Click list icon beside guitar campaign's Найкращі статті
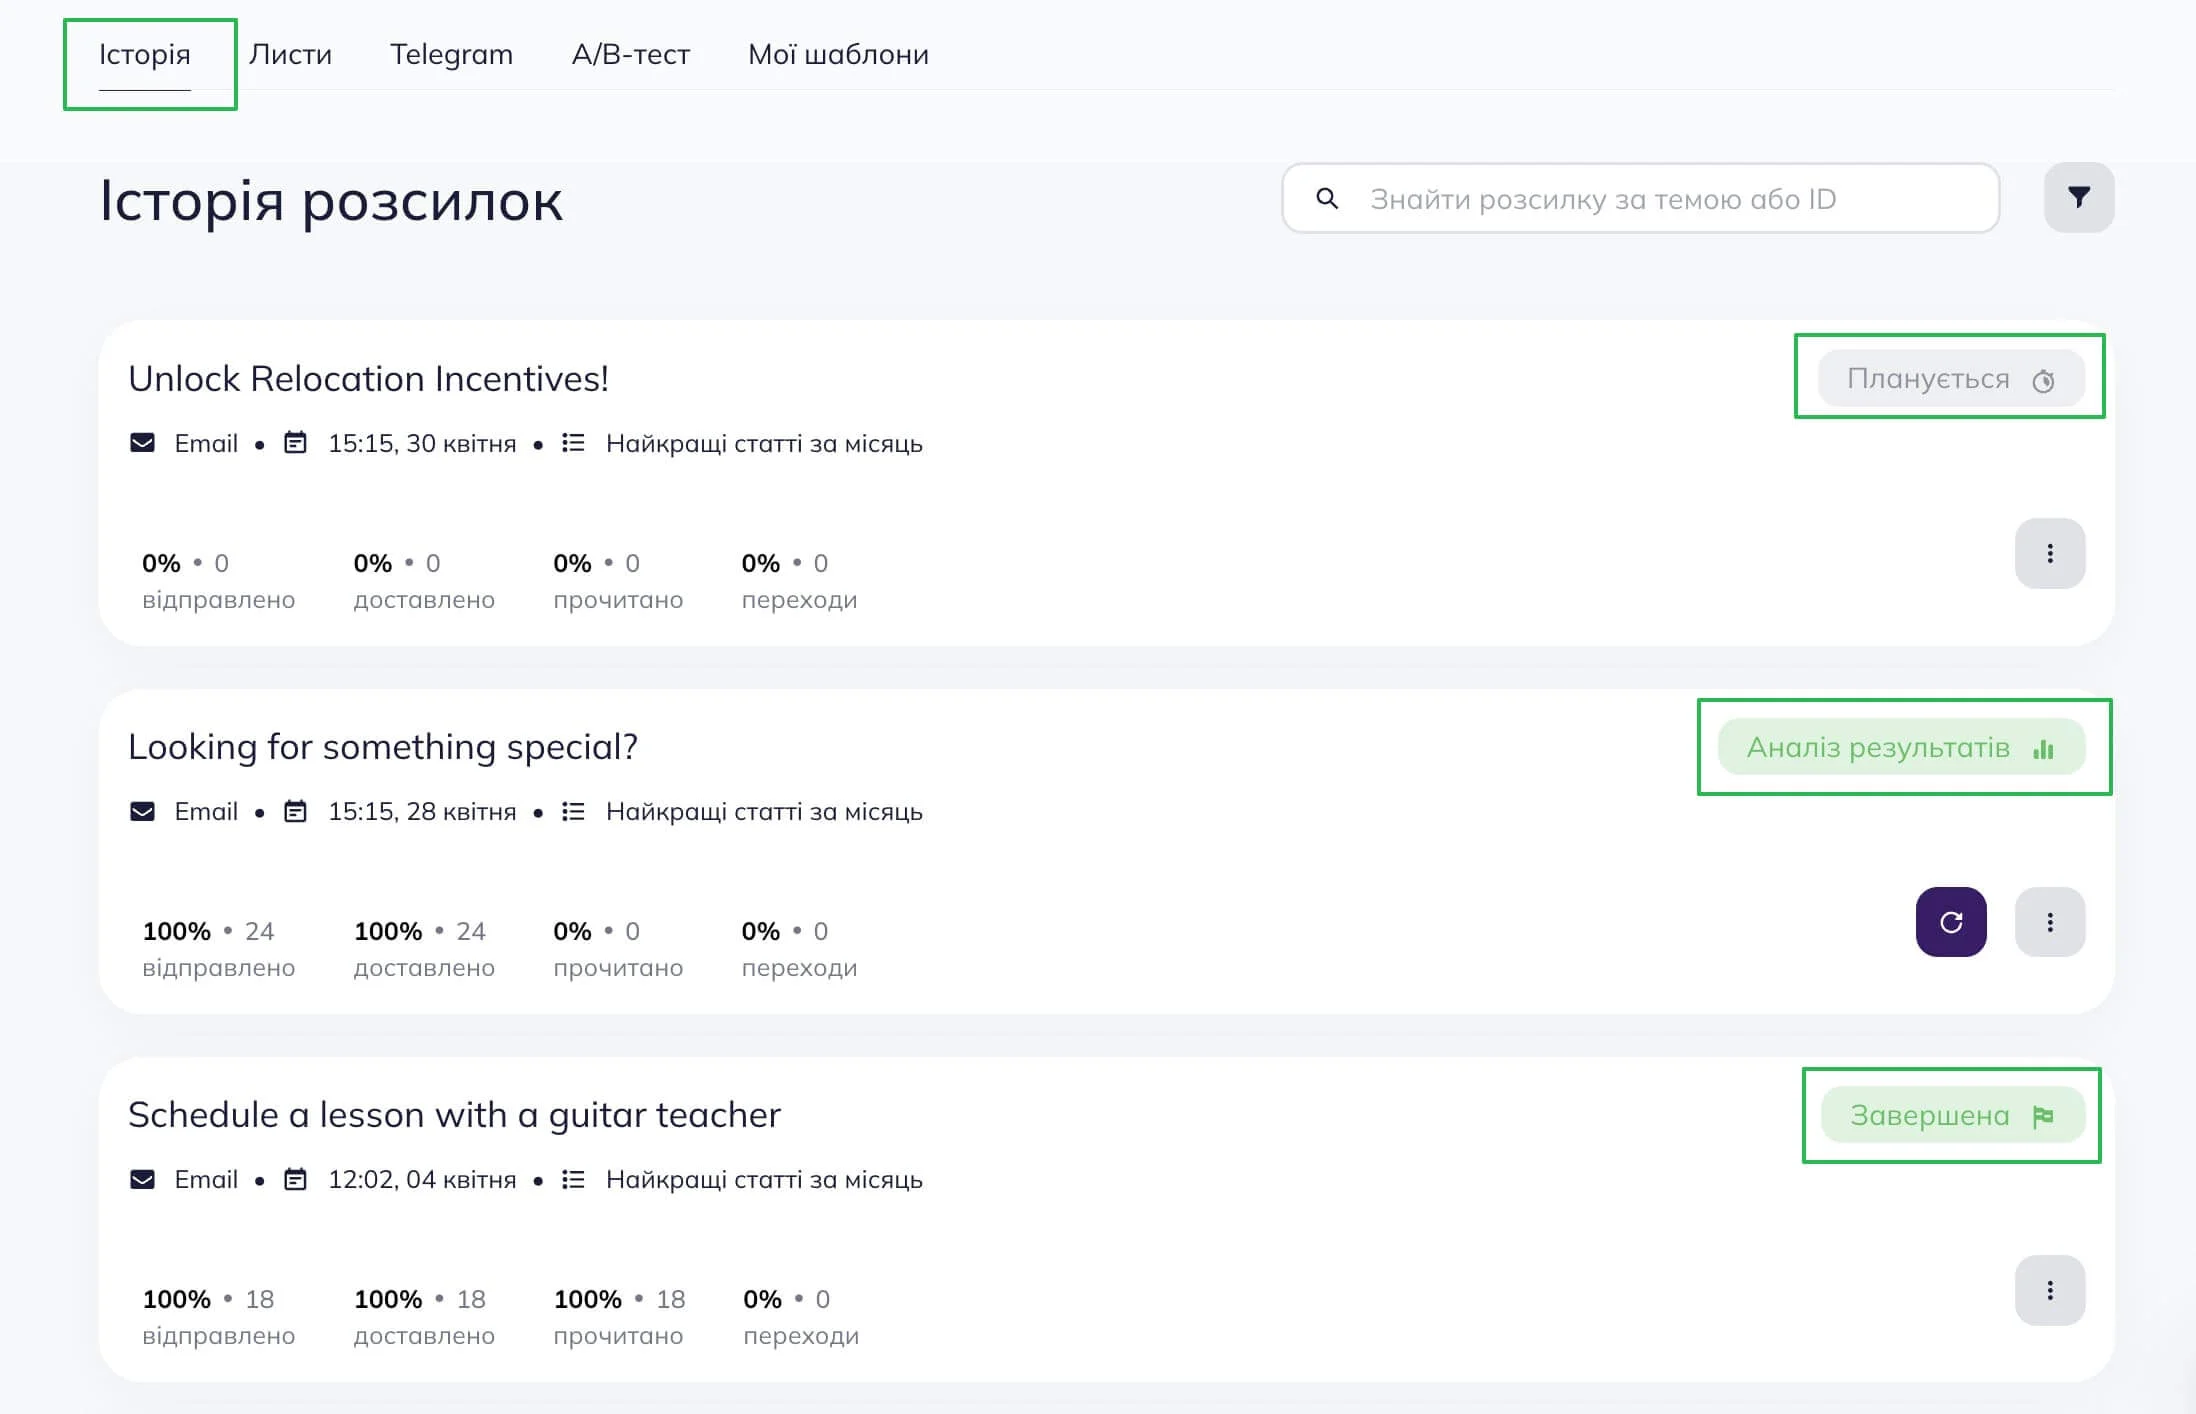 573,1179
